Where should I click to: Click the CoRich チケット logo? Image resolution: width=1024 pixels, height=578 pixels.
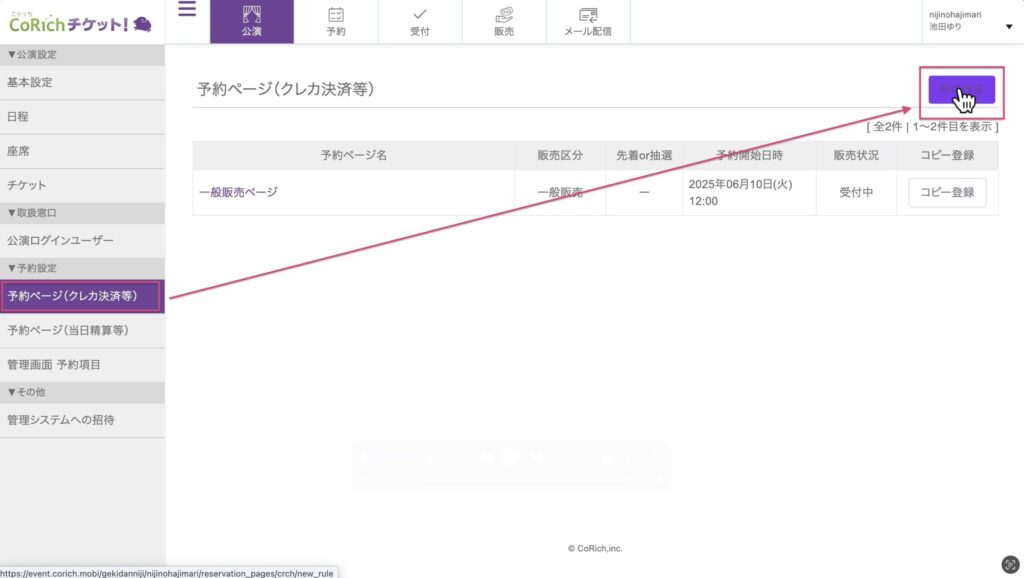tap(81, 22)
